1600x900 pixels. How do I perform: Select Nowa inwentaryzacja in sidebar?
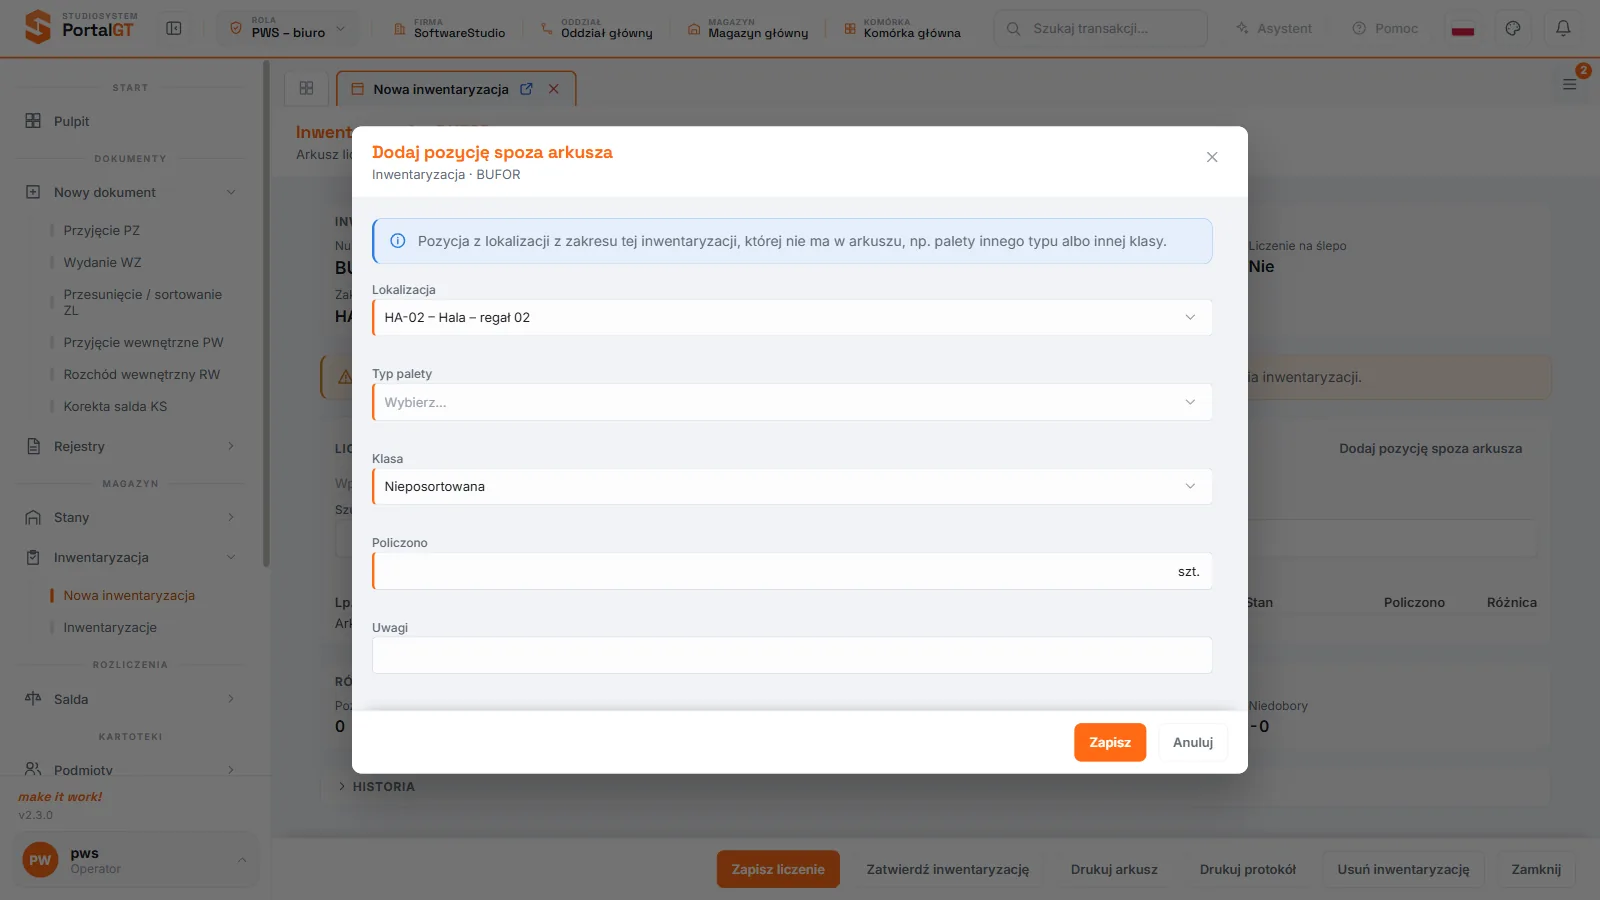pyautogui.click(x=129, y=595)
